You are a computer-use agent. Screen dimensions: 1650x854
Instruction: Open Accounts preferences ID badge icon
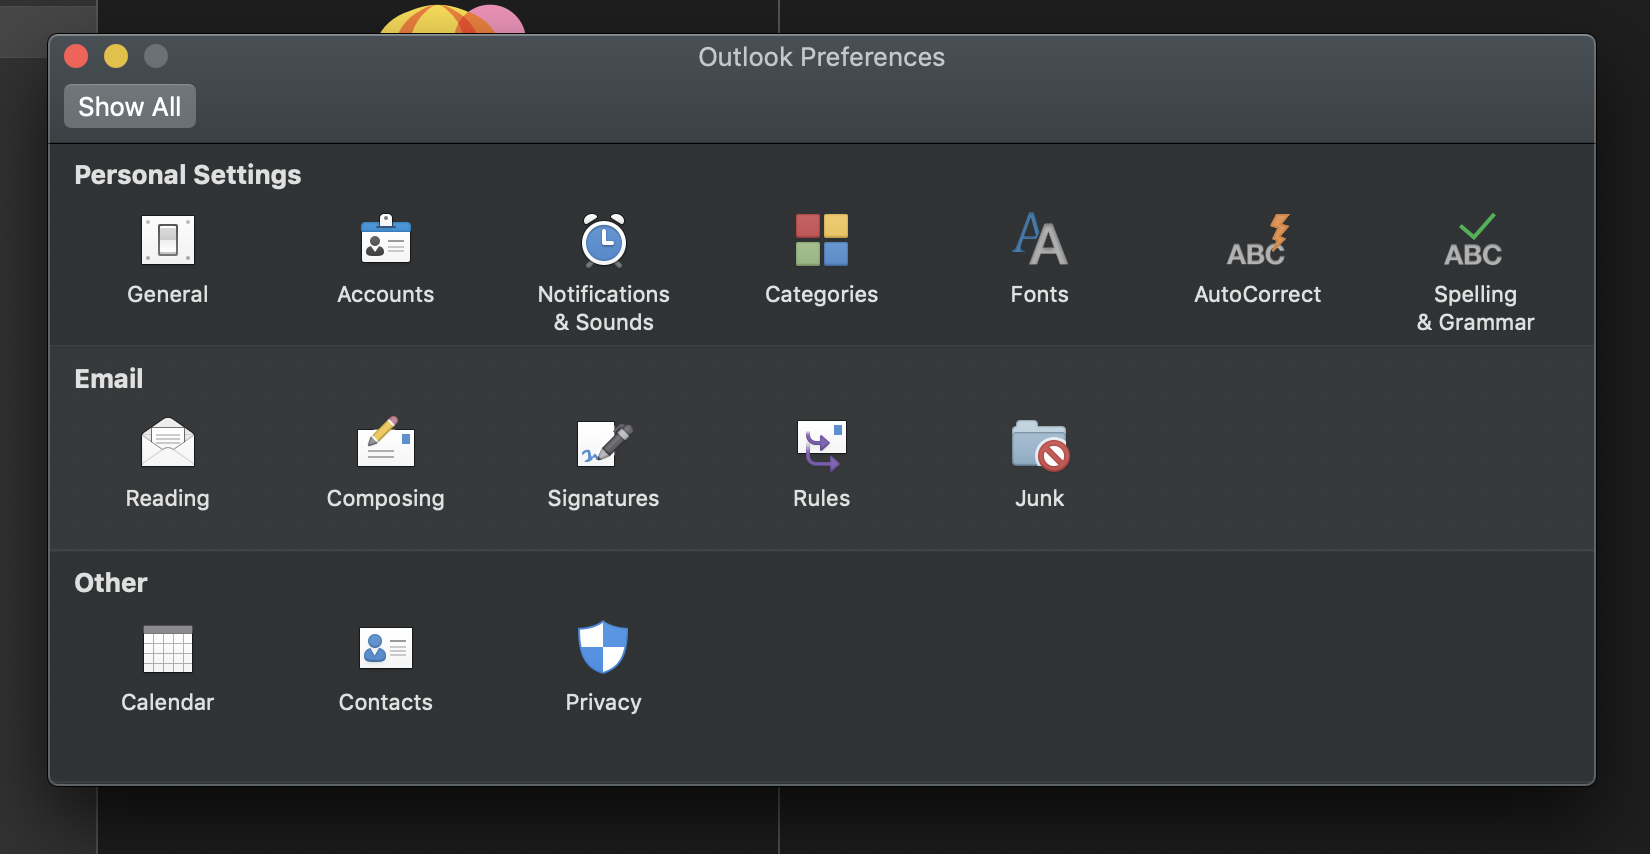[386, 240]
